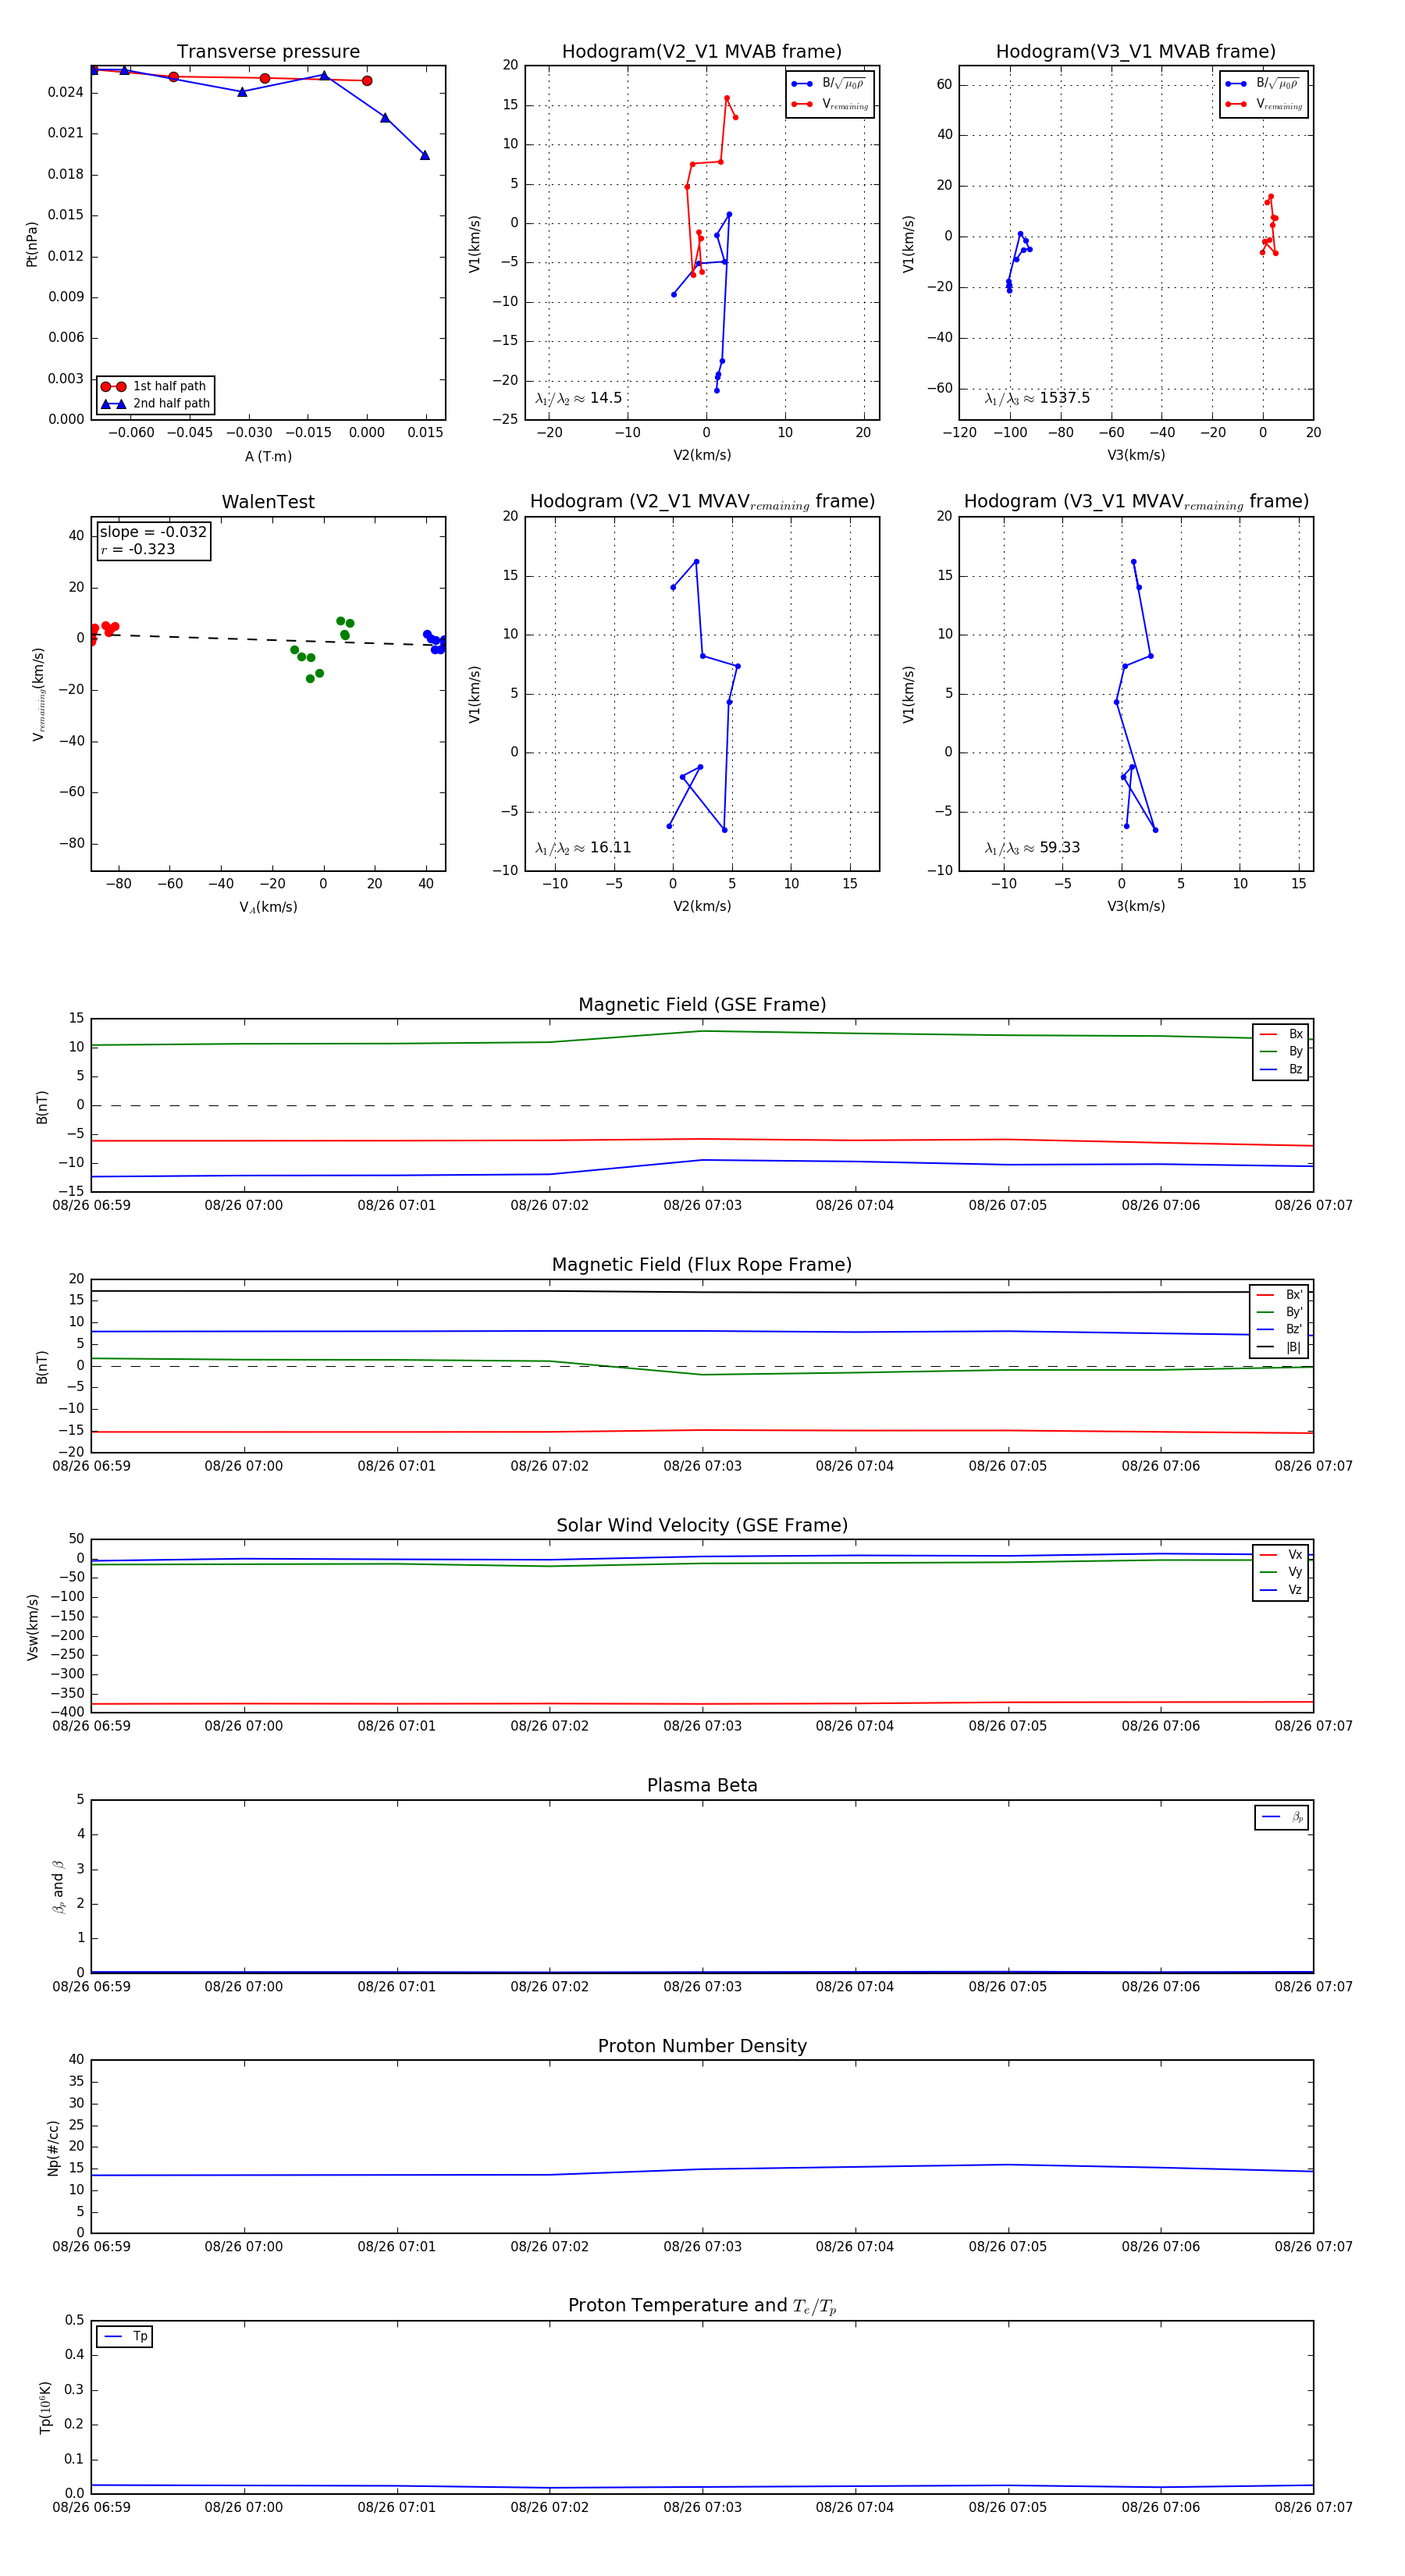Click the "Hodogram (V2_V1 MVAV remaining frame)" title
Screen dimensions: 1405x2576
[702, 502]
